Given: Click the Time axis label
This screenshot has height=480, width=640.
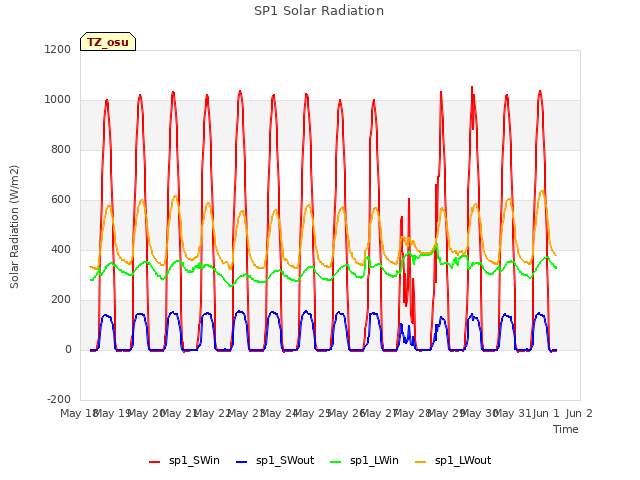Looking at the screenshot, I should point(566,429).
